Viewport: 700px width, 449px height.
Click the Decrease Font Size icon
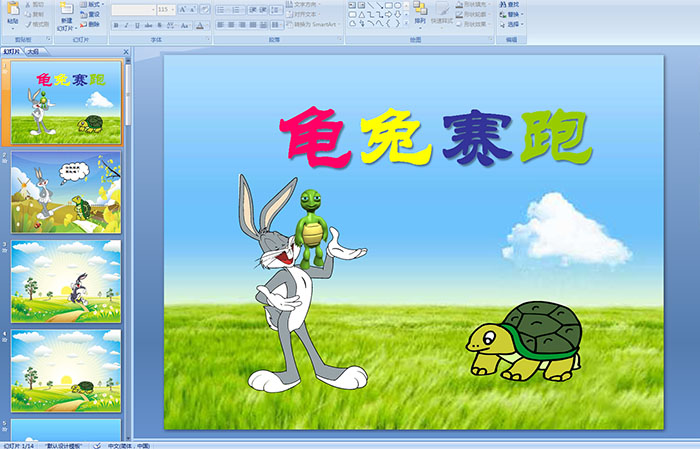click(x=192, y=10)
